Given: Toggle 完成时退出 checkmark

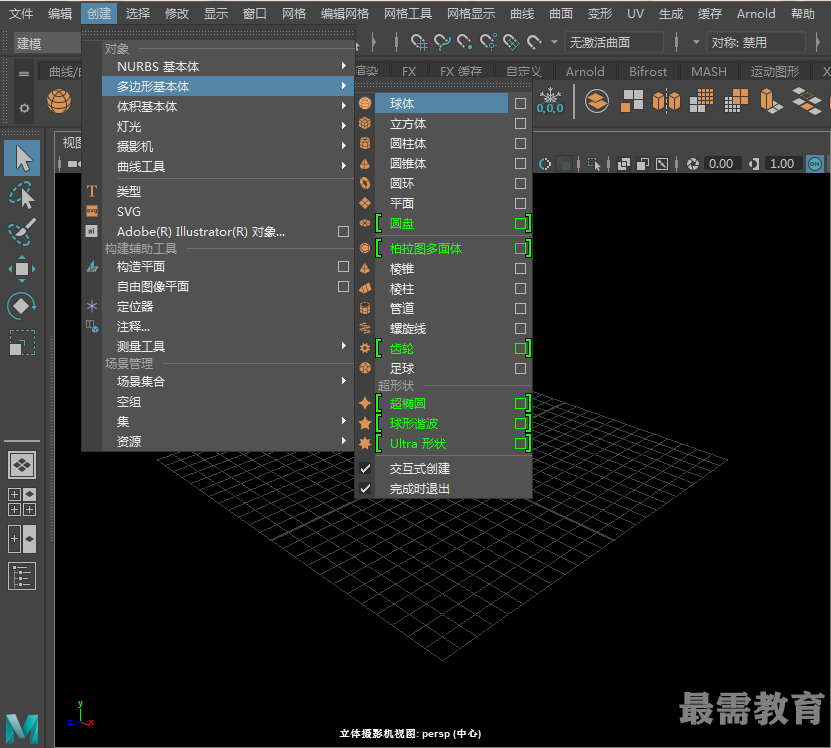Looking at the screenshot, I should [x=365, y=488].
